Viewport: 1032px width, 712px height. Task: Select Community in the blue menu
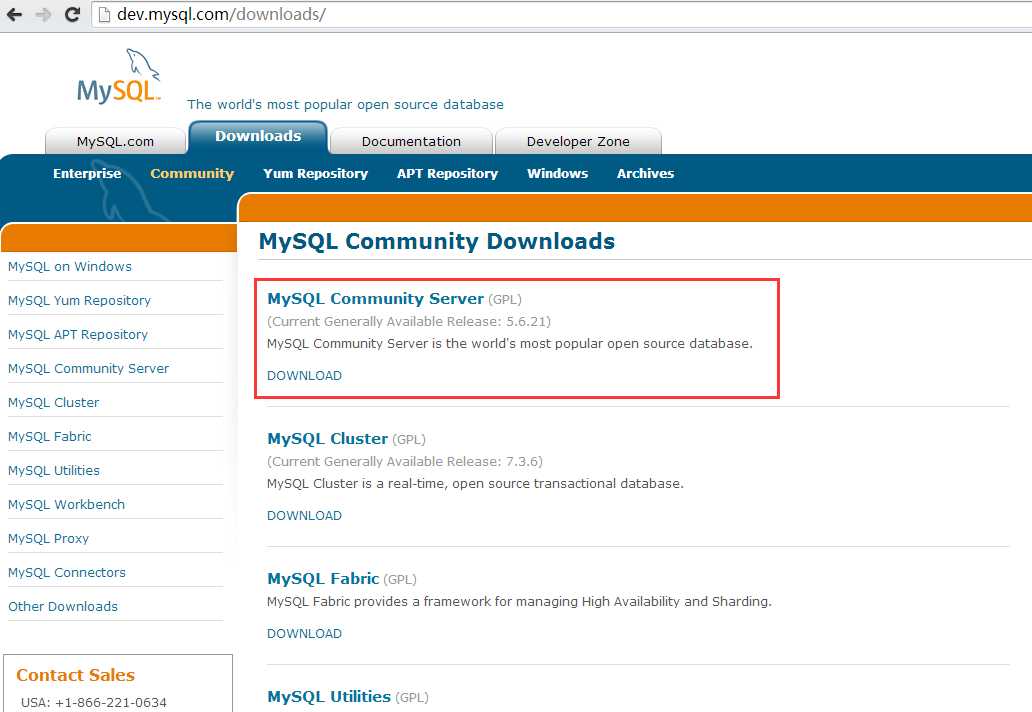(x=192, y=173)
